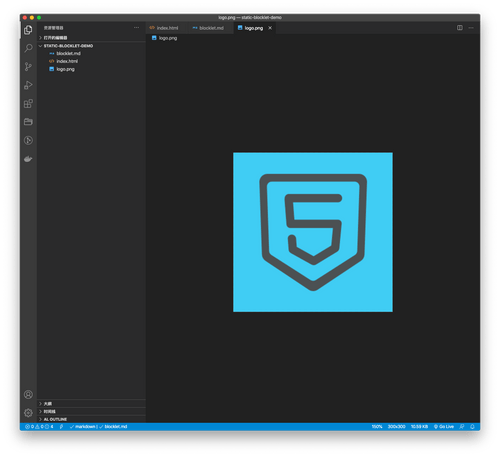Screen dimensions: 500x457
Task: Click the red close window button
Action: point(25,17)
